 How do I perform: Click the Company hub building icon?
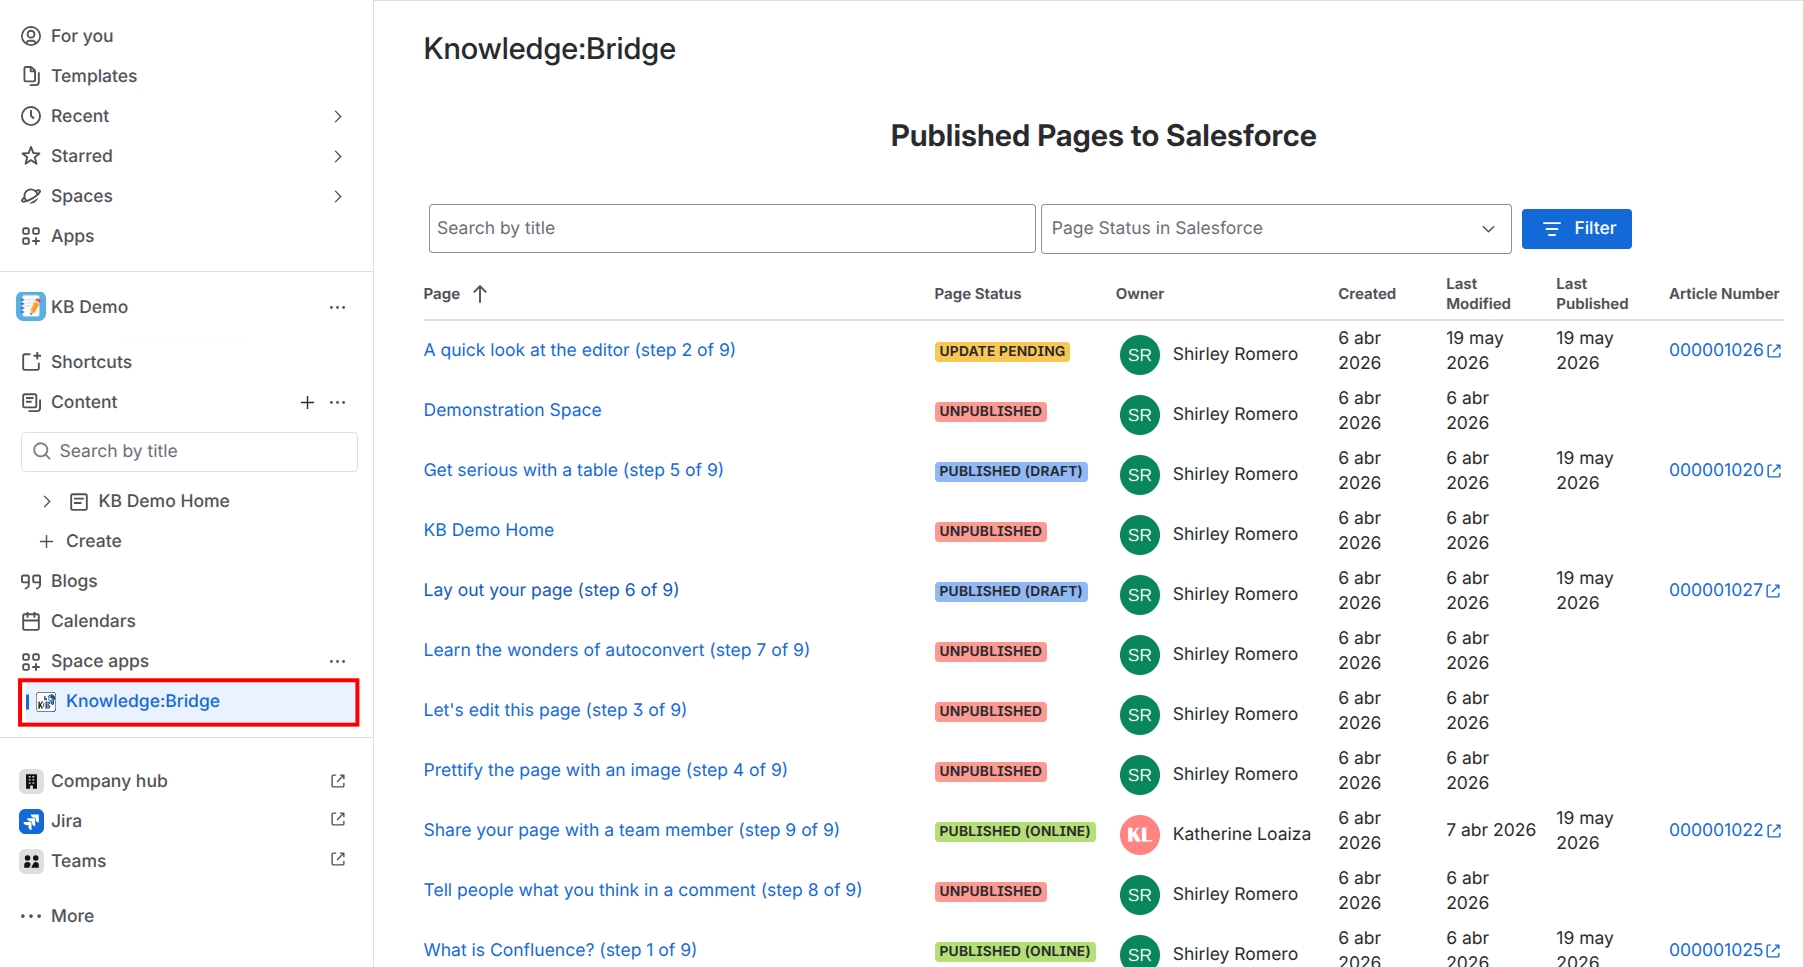[31, 781]
